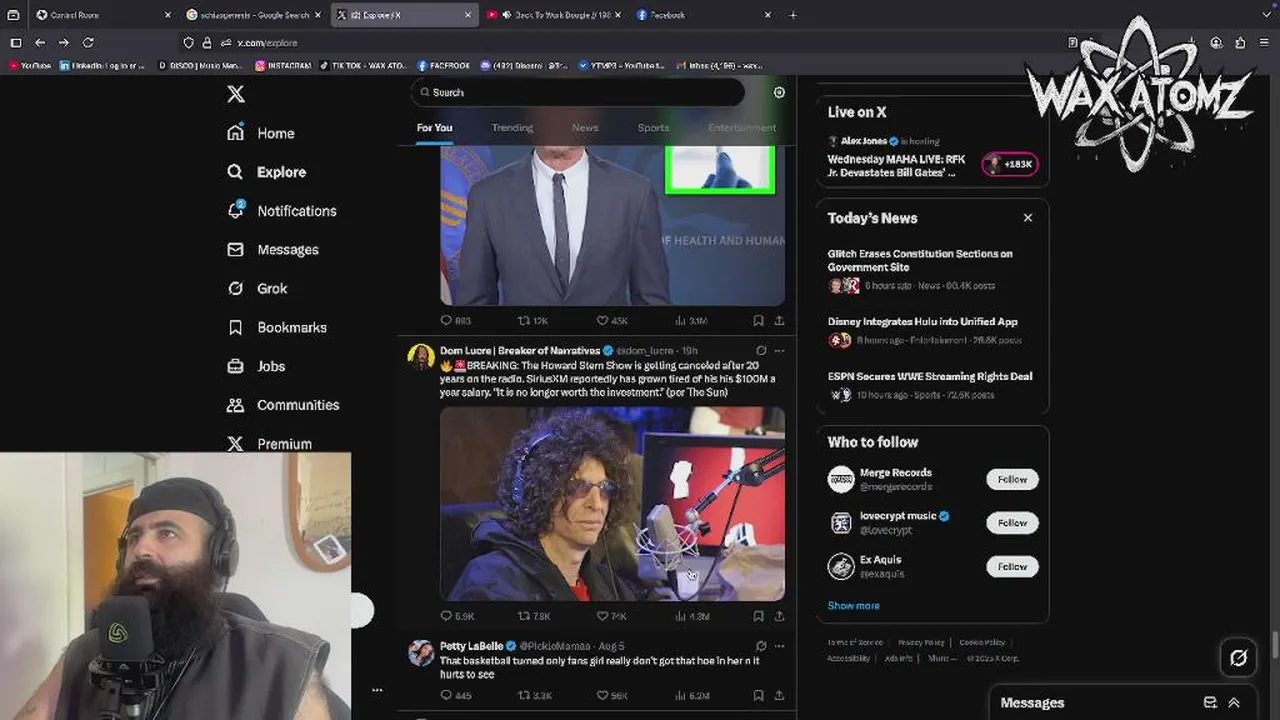Open Disney Integrates Hulu news story
Image resolution: width=1280 pixels, height=720 pixels.
(922, 322)
